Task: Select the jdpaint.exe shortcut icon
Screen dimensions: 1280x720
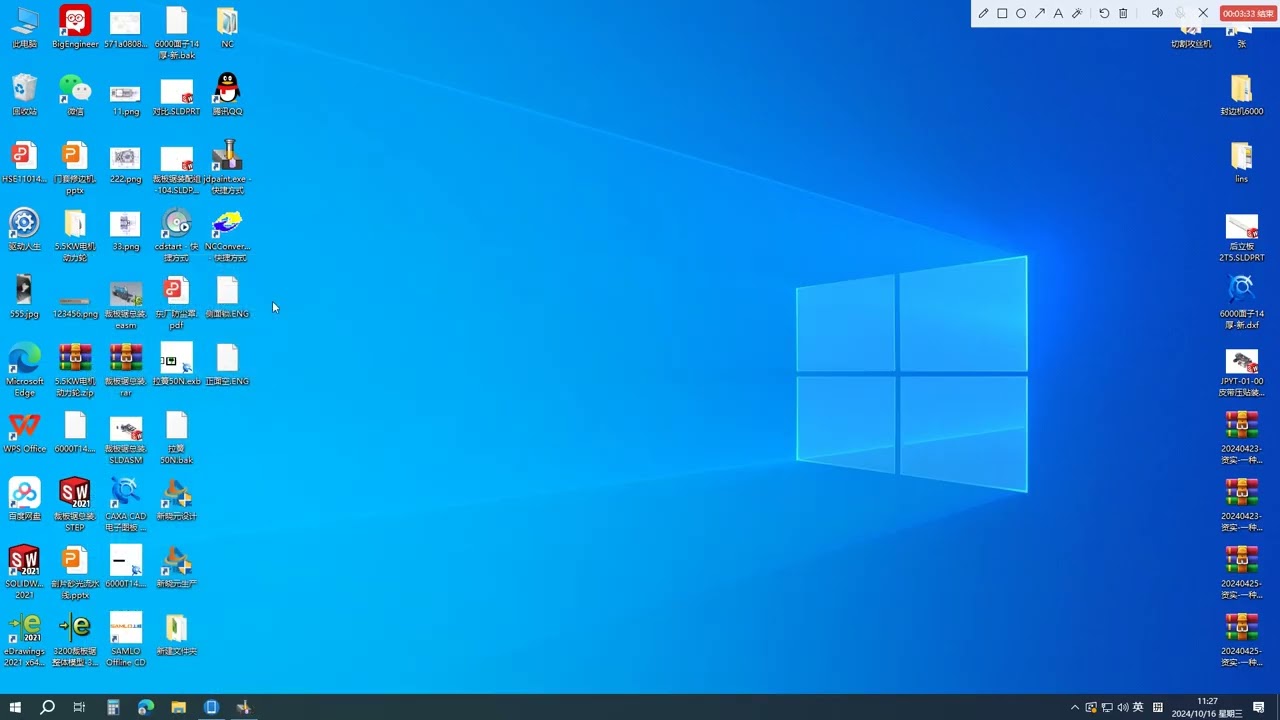Action: pos(227,168)
